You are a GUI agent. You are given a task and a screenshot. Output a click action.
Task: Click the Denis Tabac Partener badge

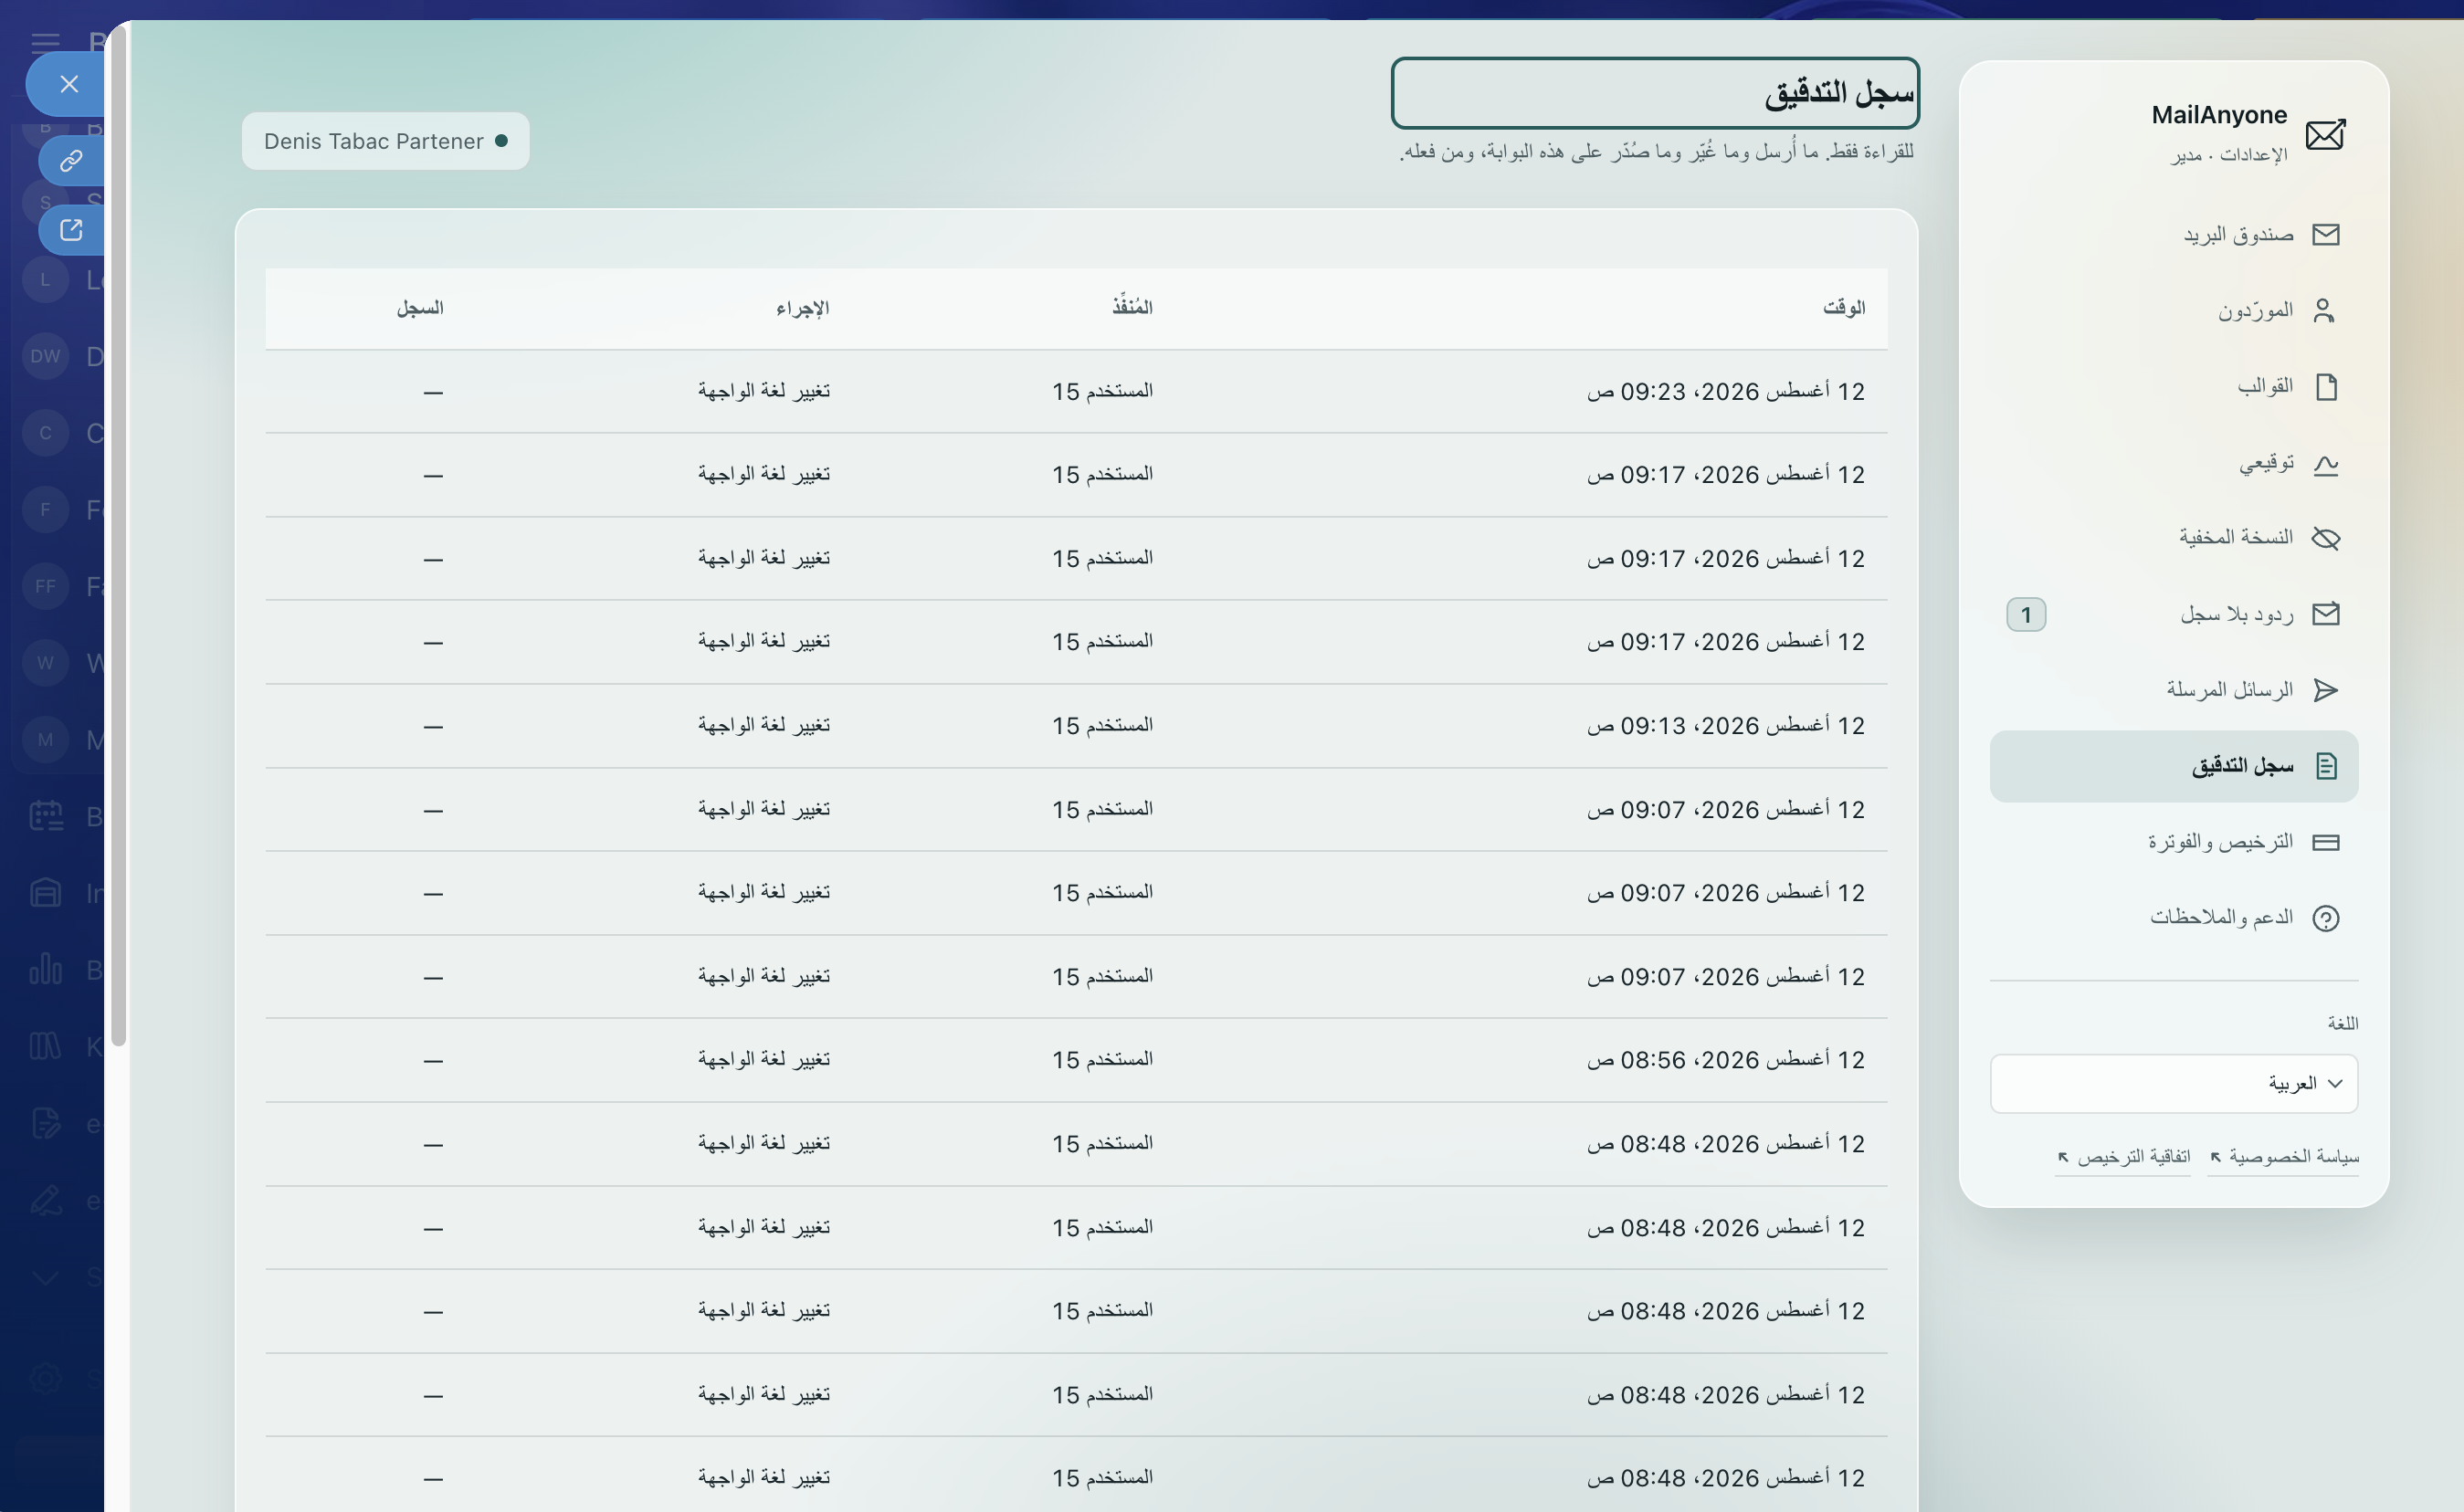click(x=385, y=141)
